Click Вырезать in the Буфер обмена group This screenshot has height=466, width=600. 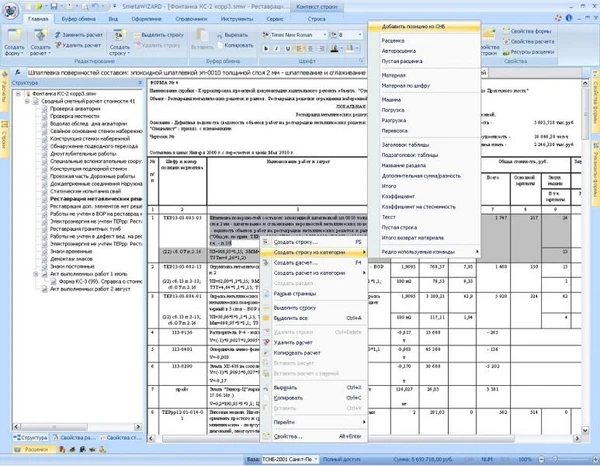point(233,35)
